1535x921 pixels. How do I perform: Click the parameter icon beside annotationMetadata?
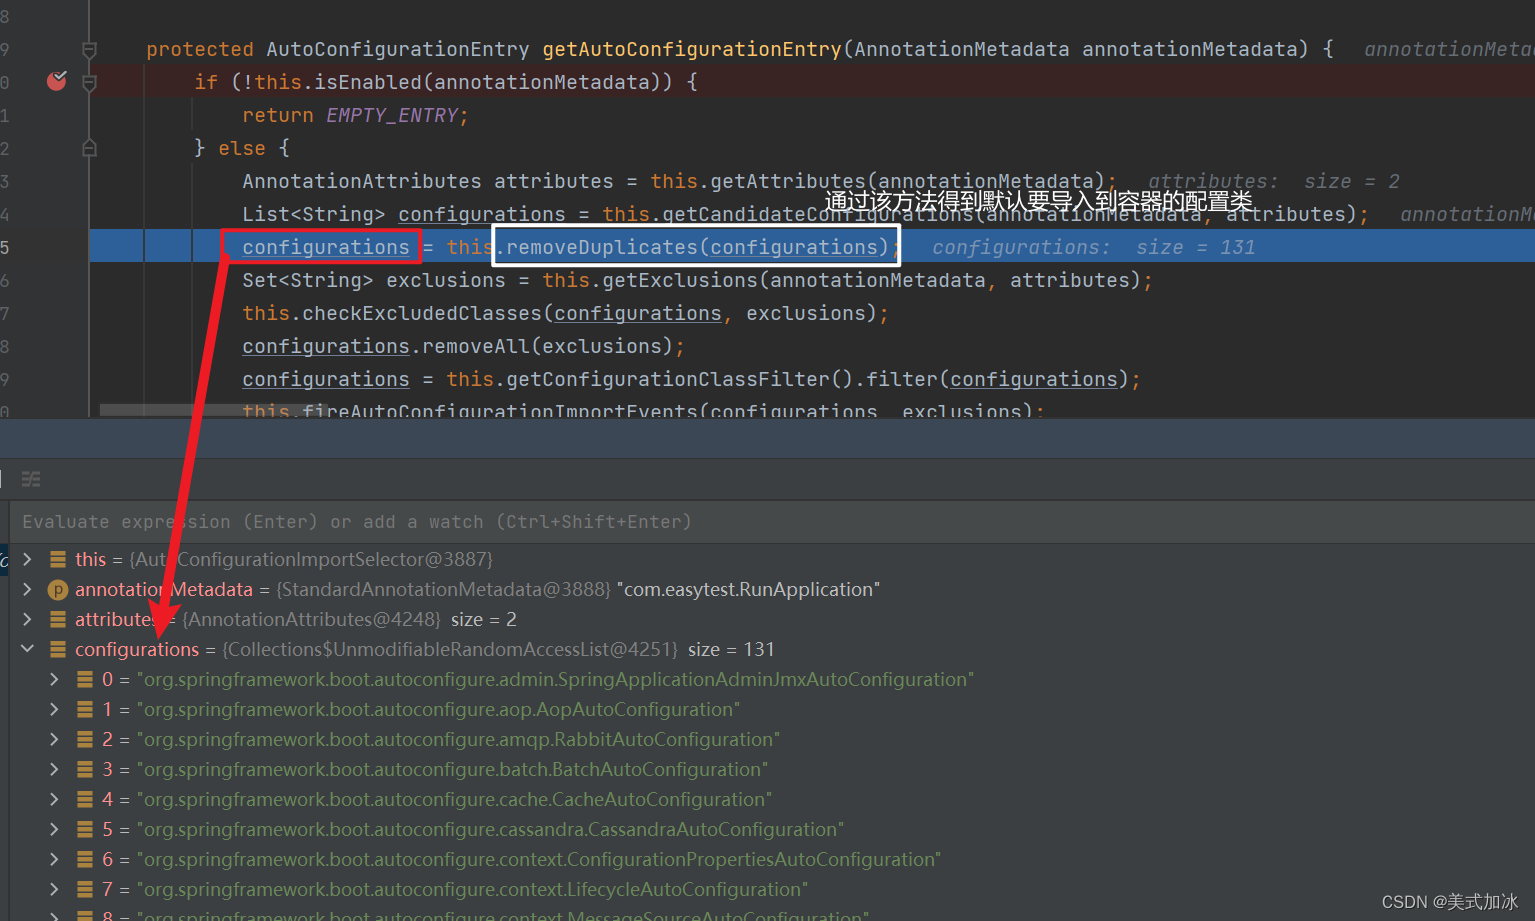click(57, 589)
